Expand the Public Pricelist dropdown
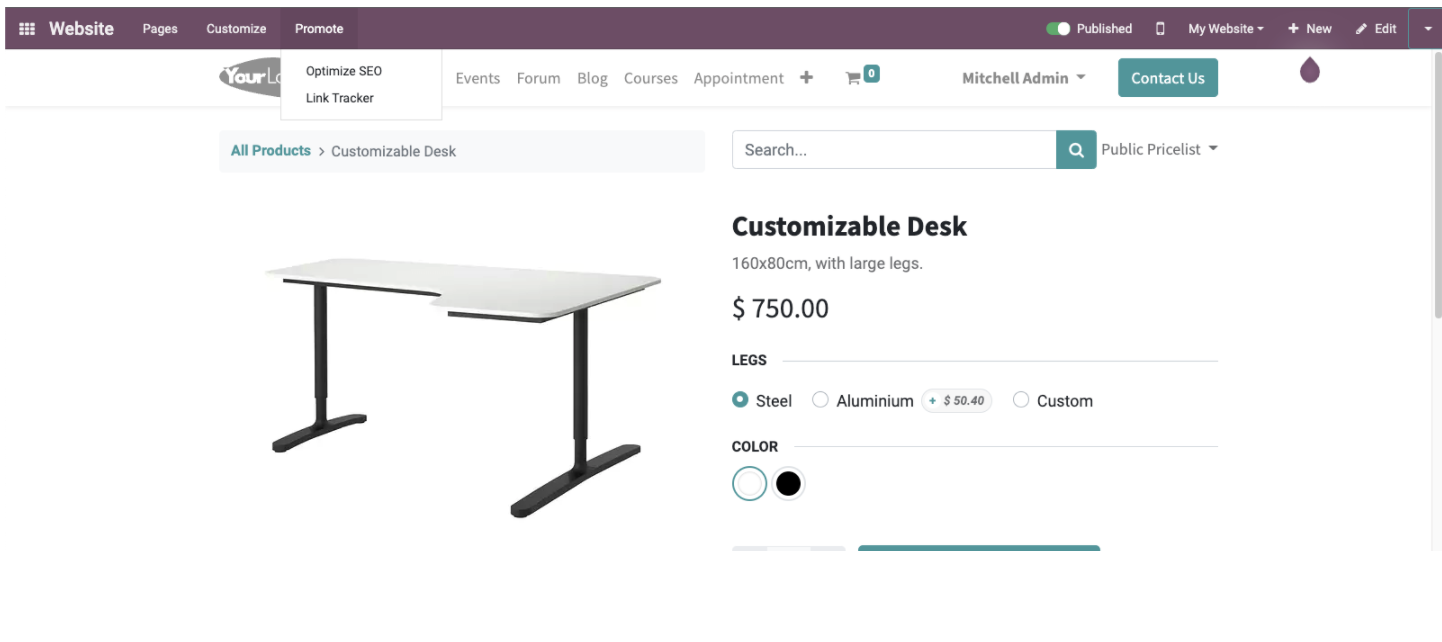Image resolution: width=1442 pixels, height=642 pixels. 1159,149
